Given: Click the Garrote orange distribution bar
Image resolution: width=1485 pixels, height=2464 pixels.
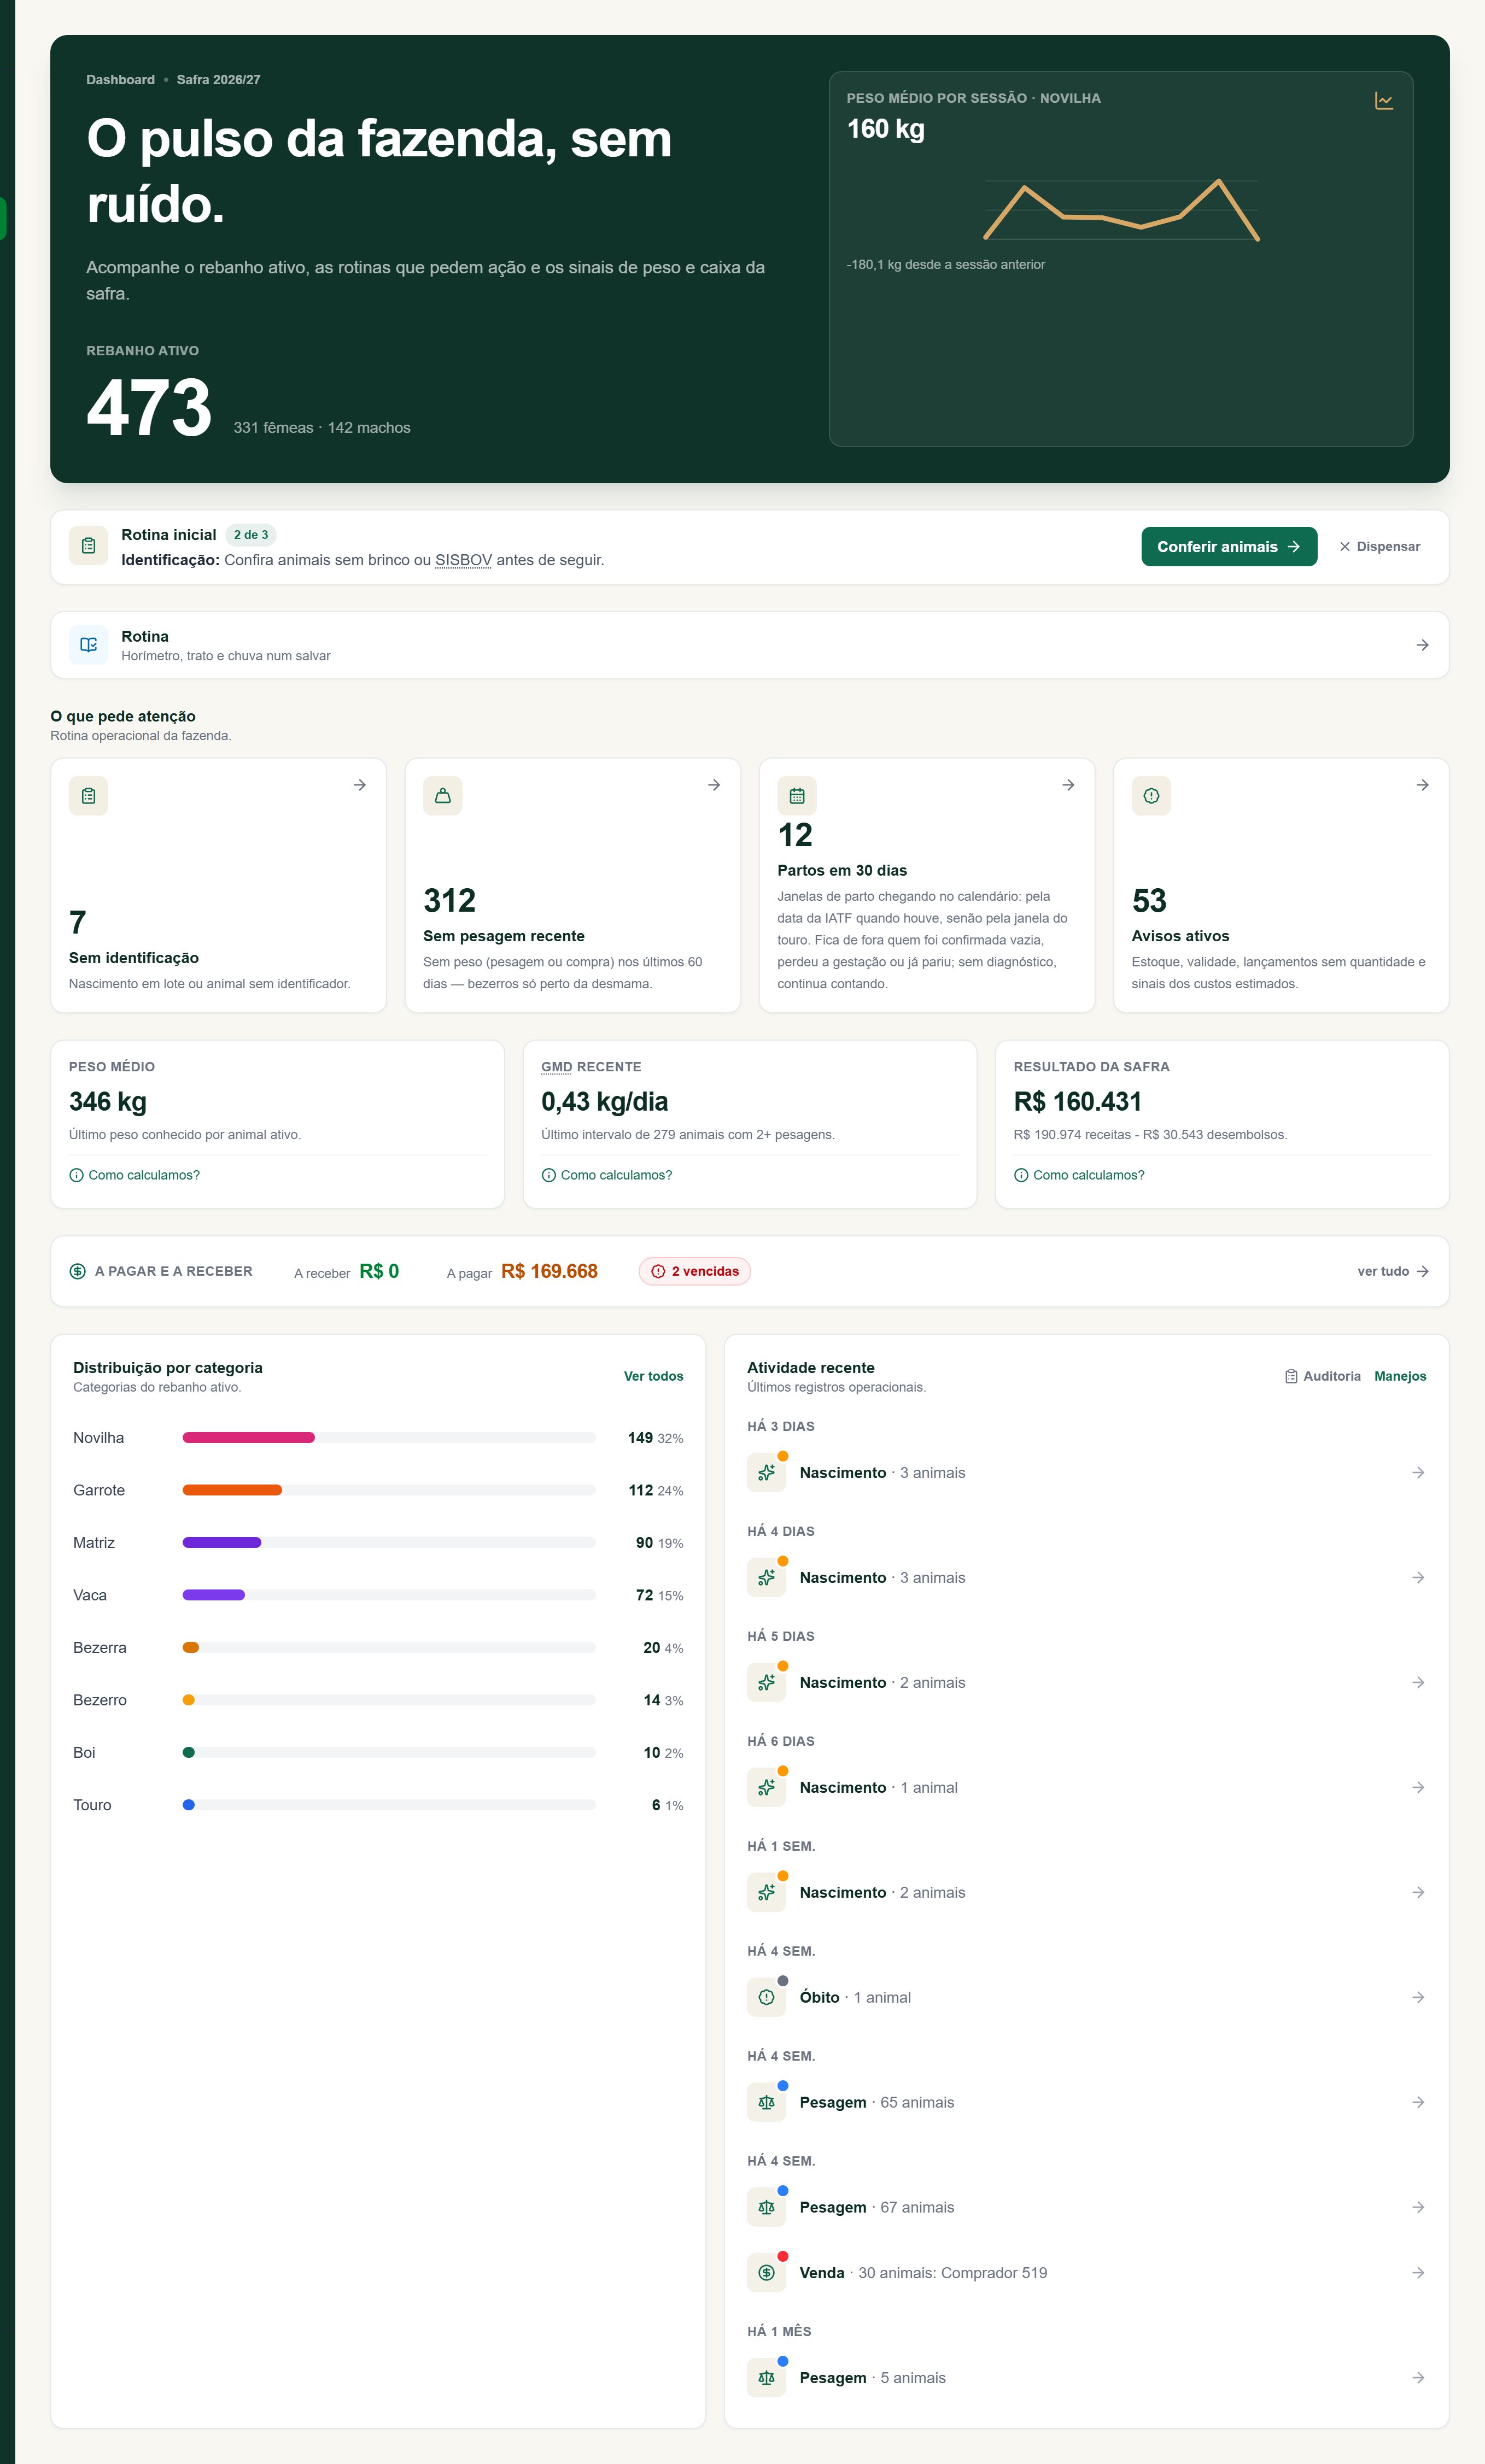Looking at the screenshot, I should click(x=232, y=1490).
